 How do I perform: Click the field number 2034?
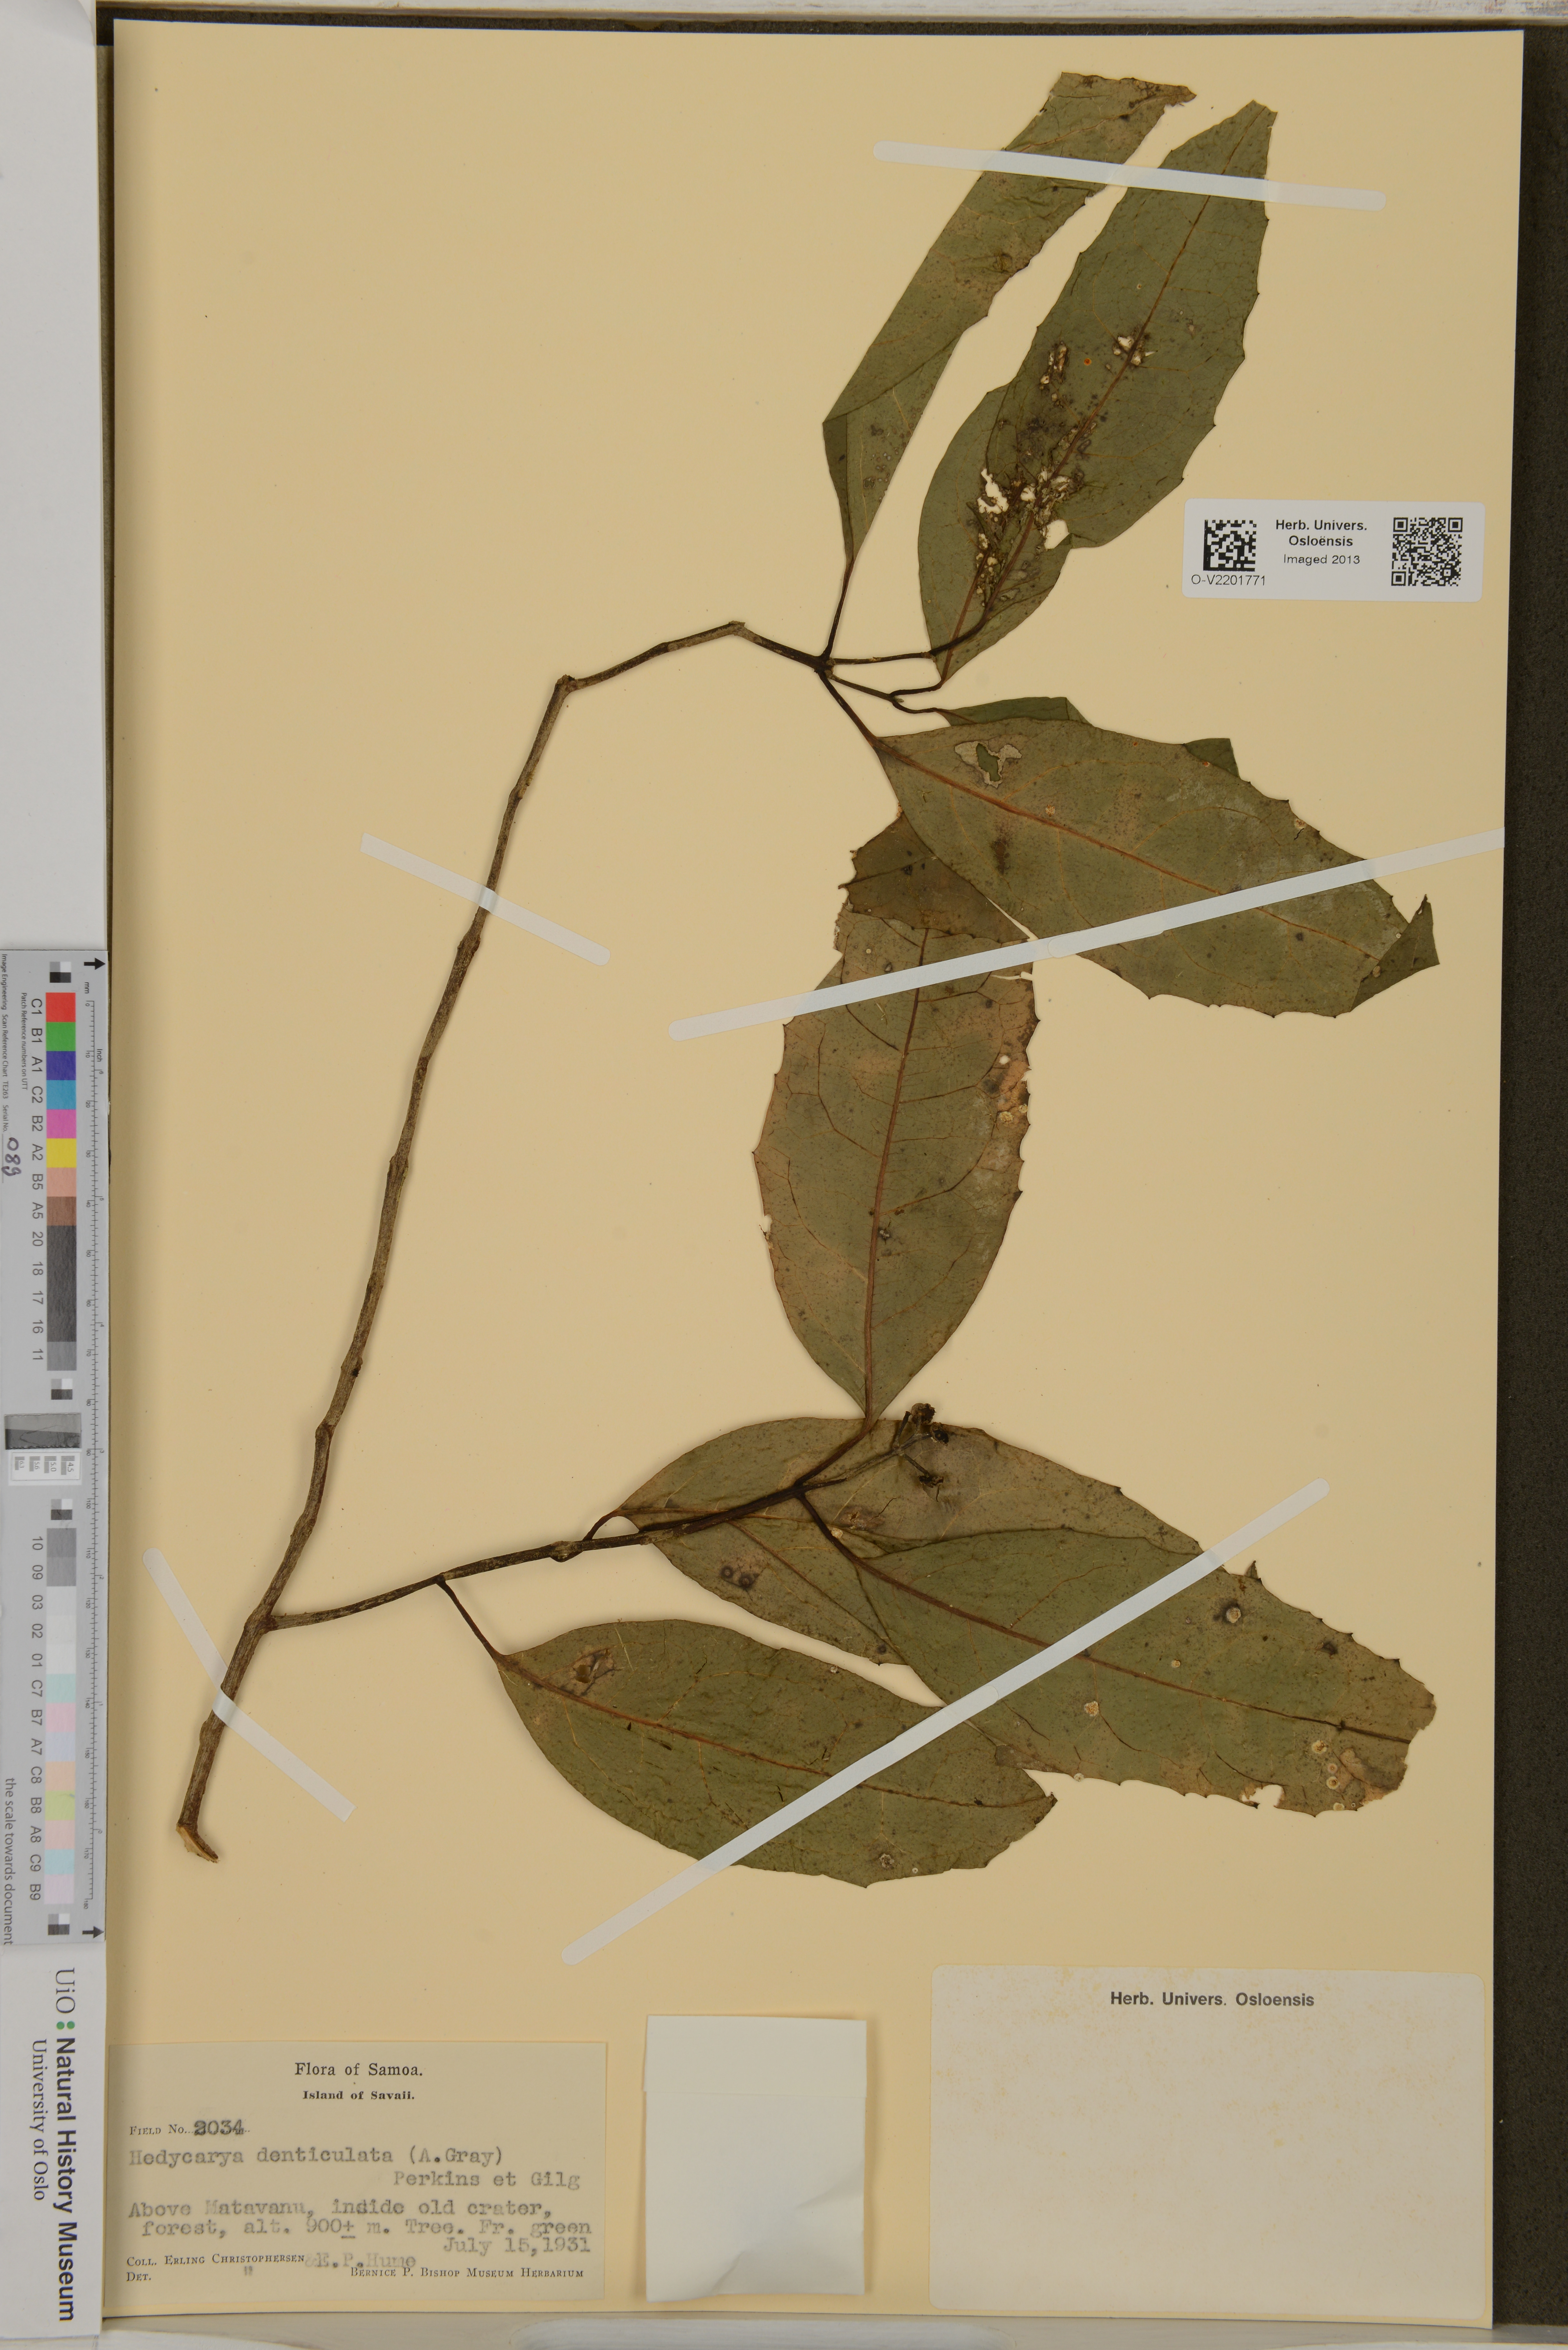pos(218,2128)
